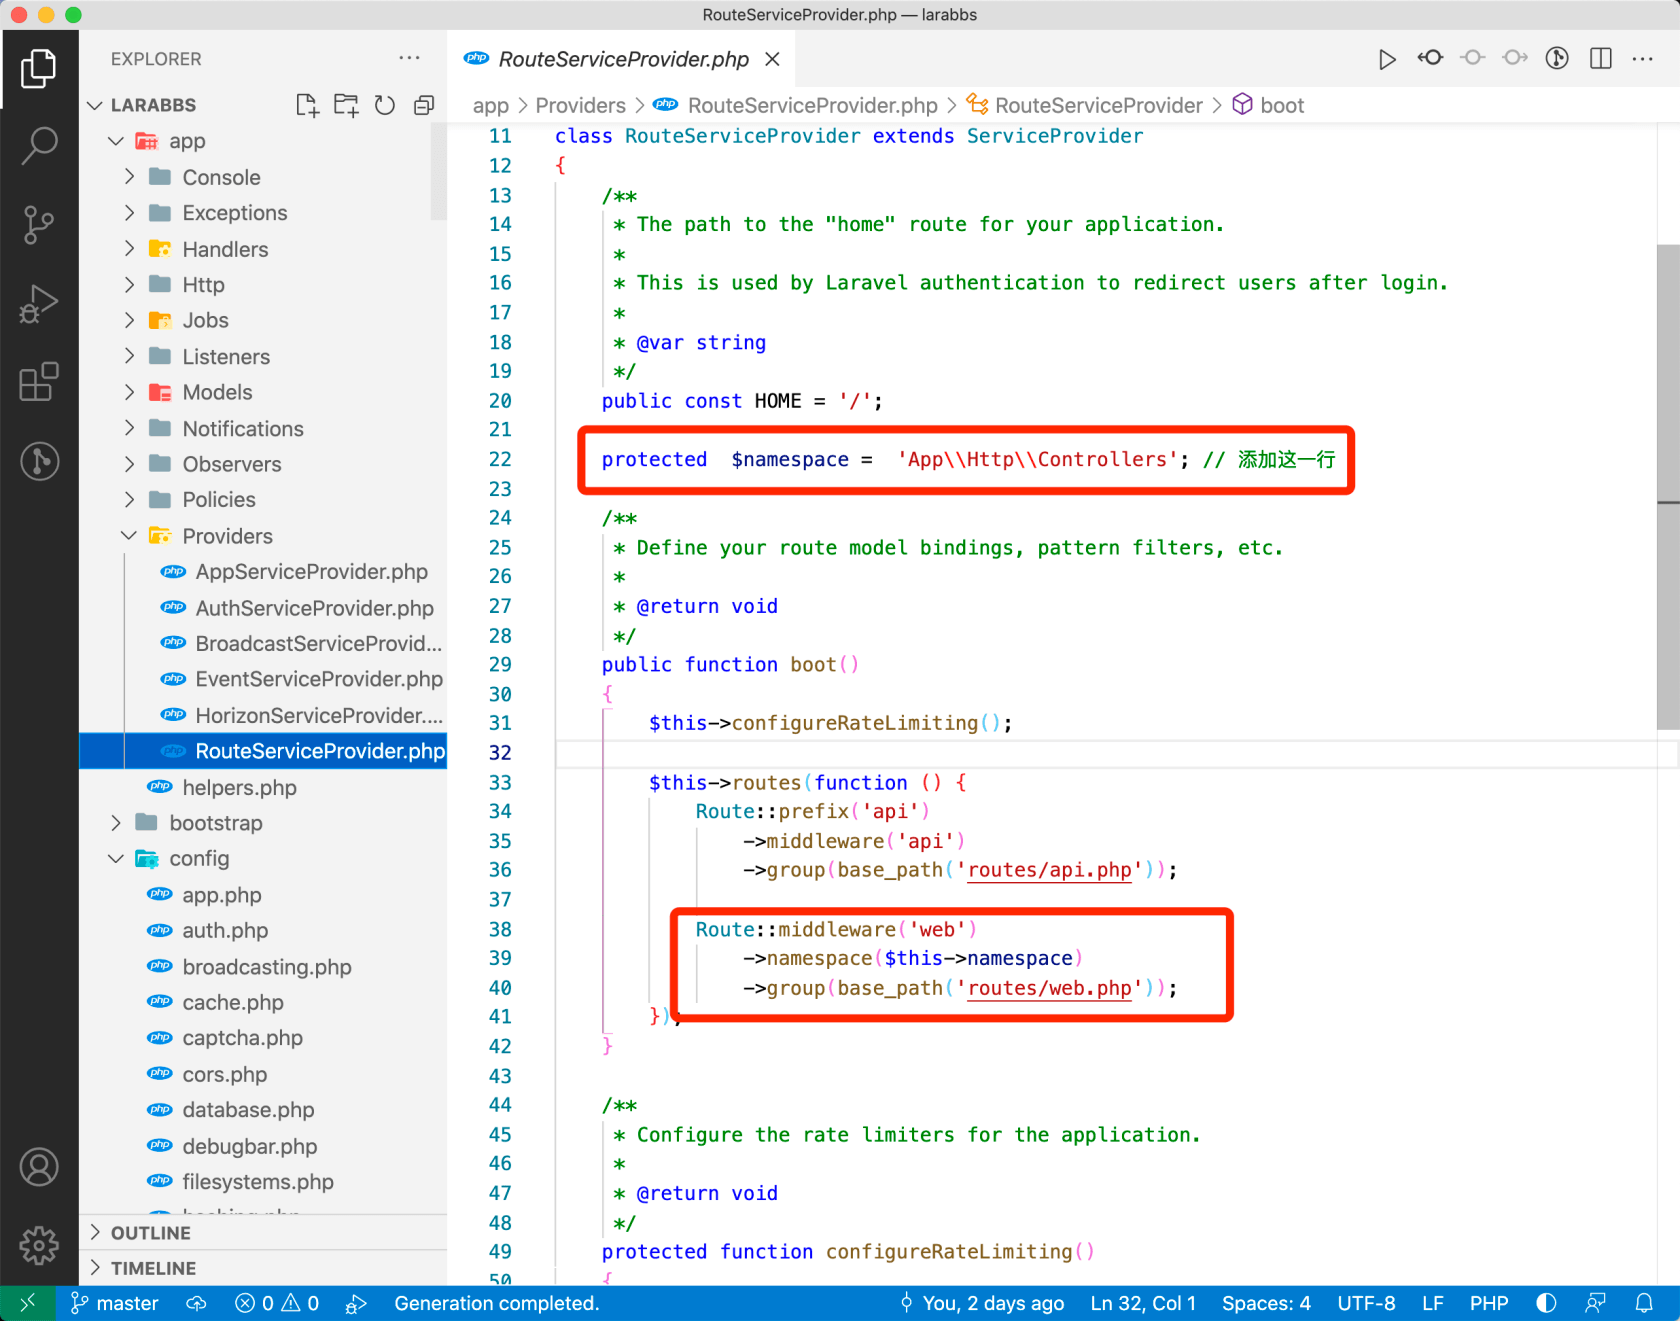Close the RouteServiceProvider.php tab
This screenshot has height=1321, width=1680.
coord(772,59)
